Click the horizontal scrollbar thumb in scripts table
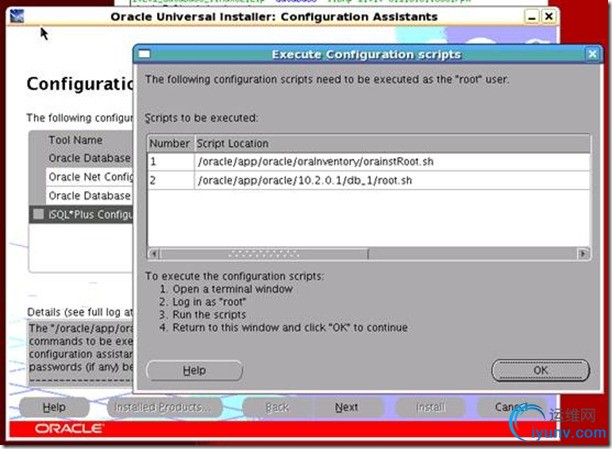 264,254
